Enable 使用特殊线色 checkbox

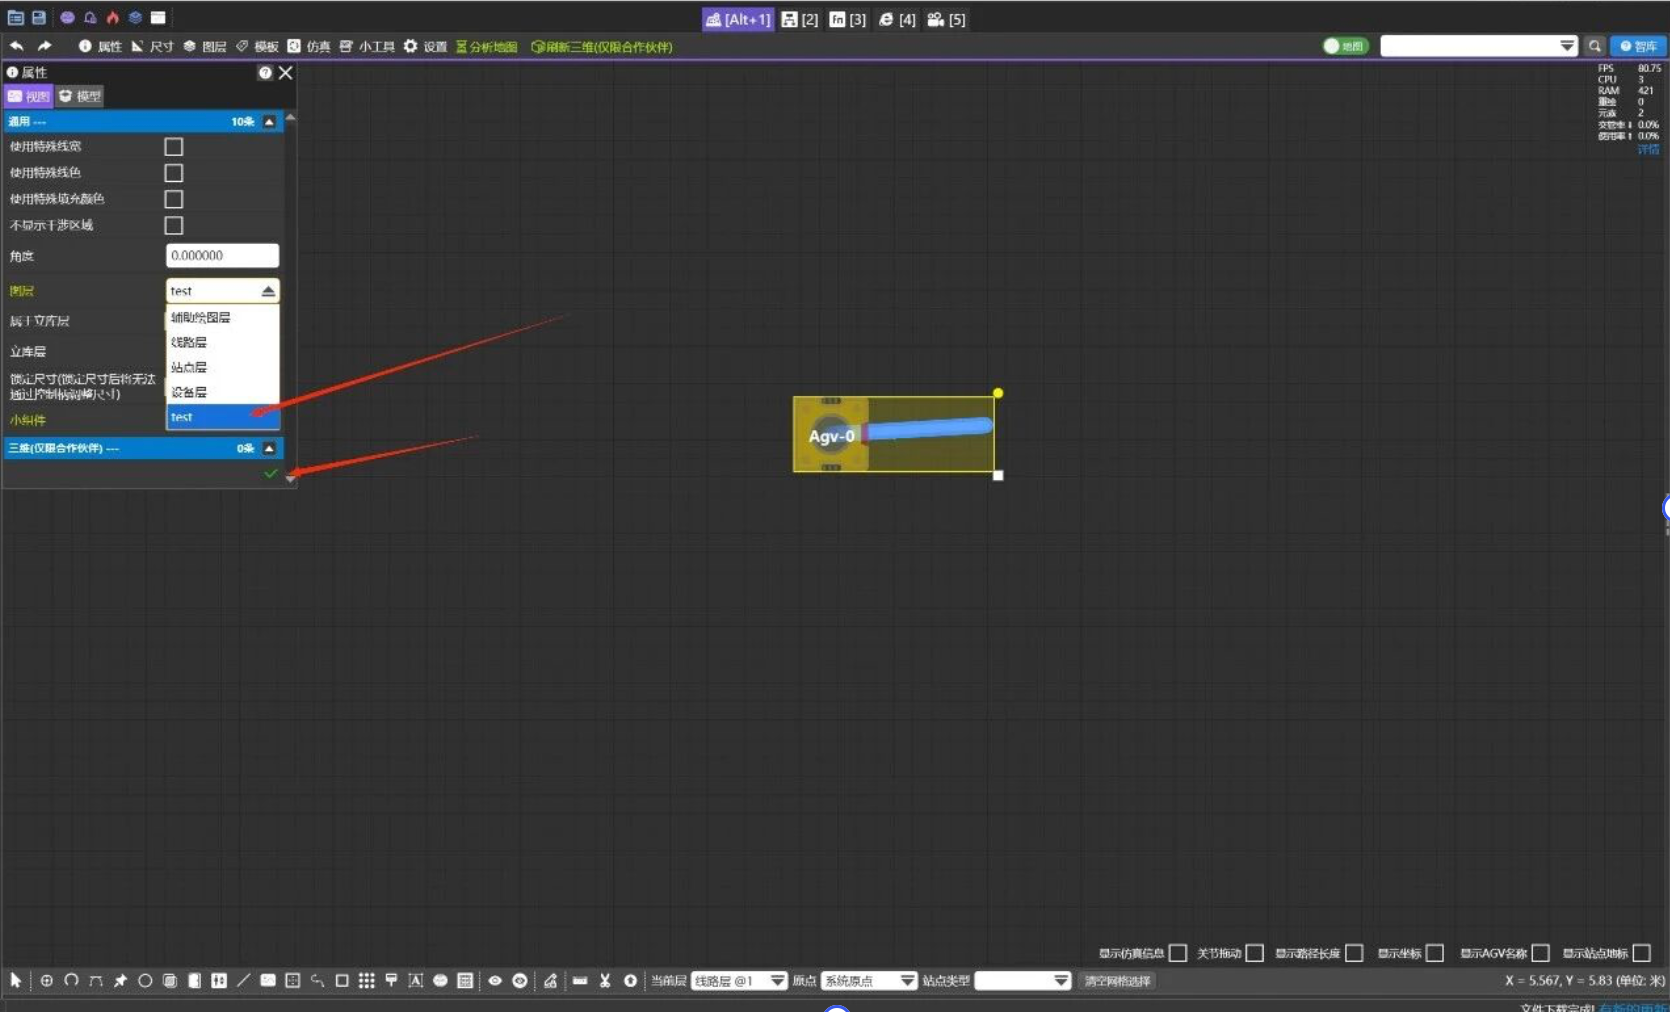coord(174,173)
